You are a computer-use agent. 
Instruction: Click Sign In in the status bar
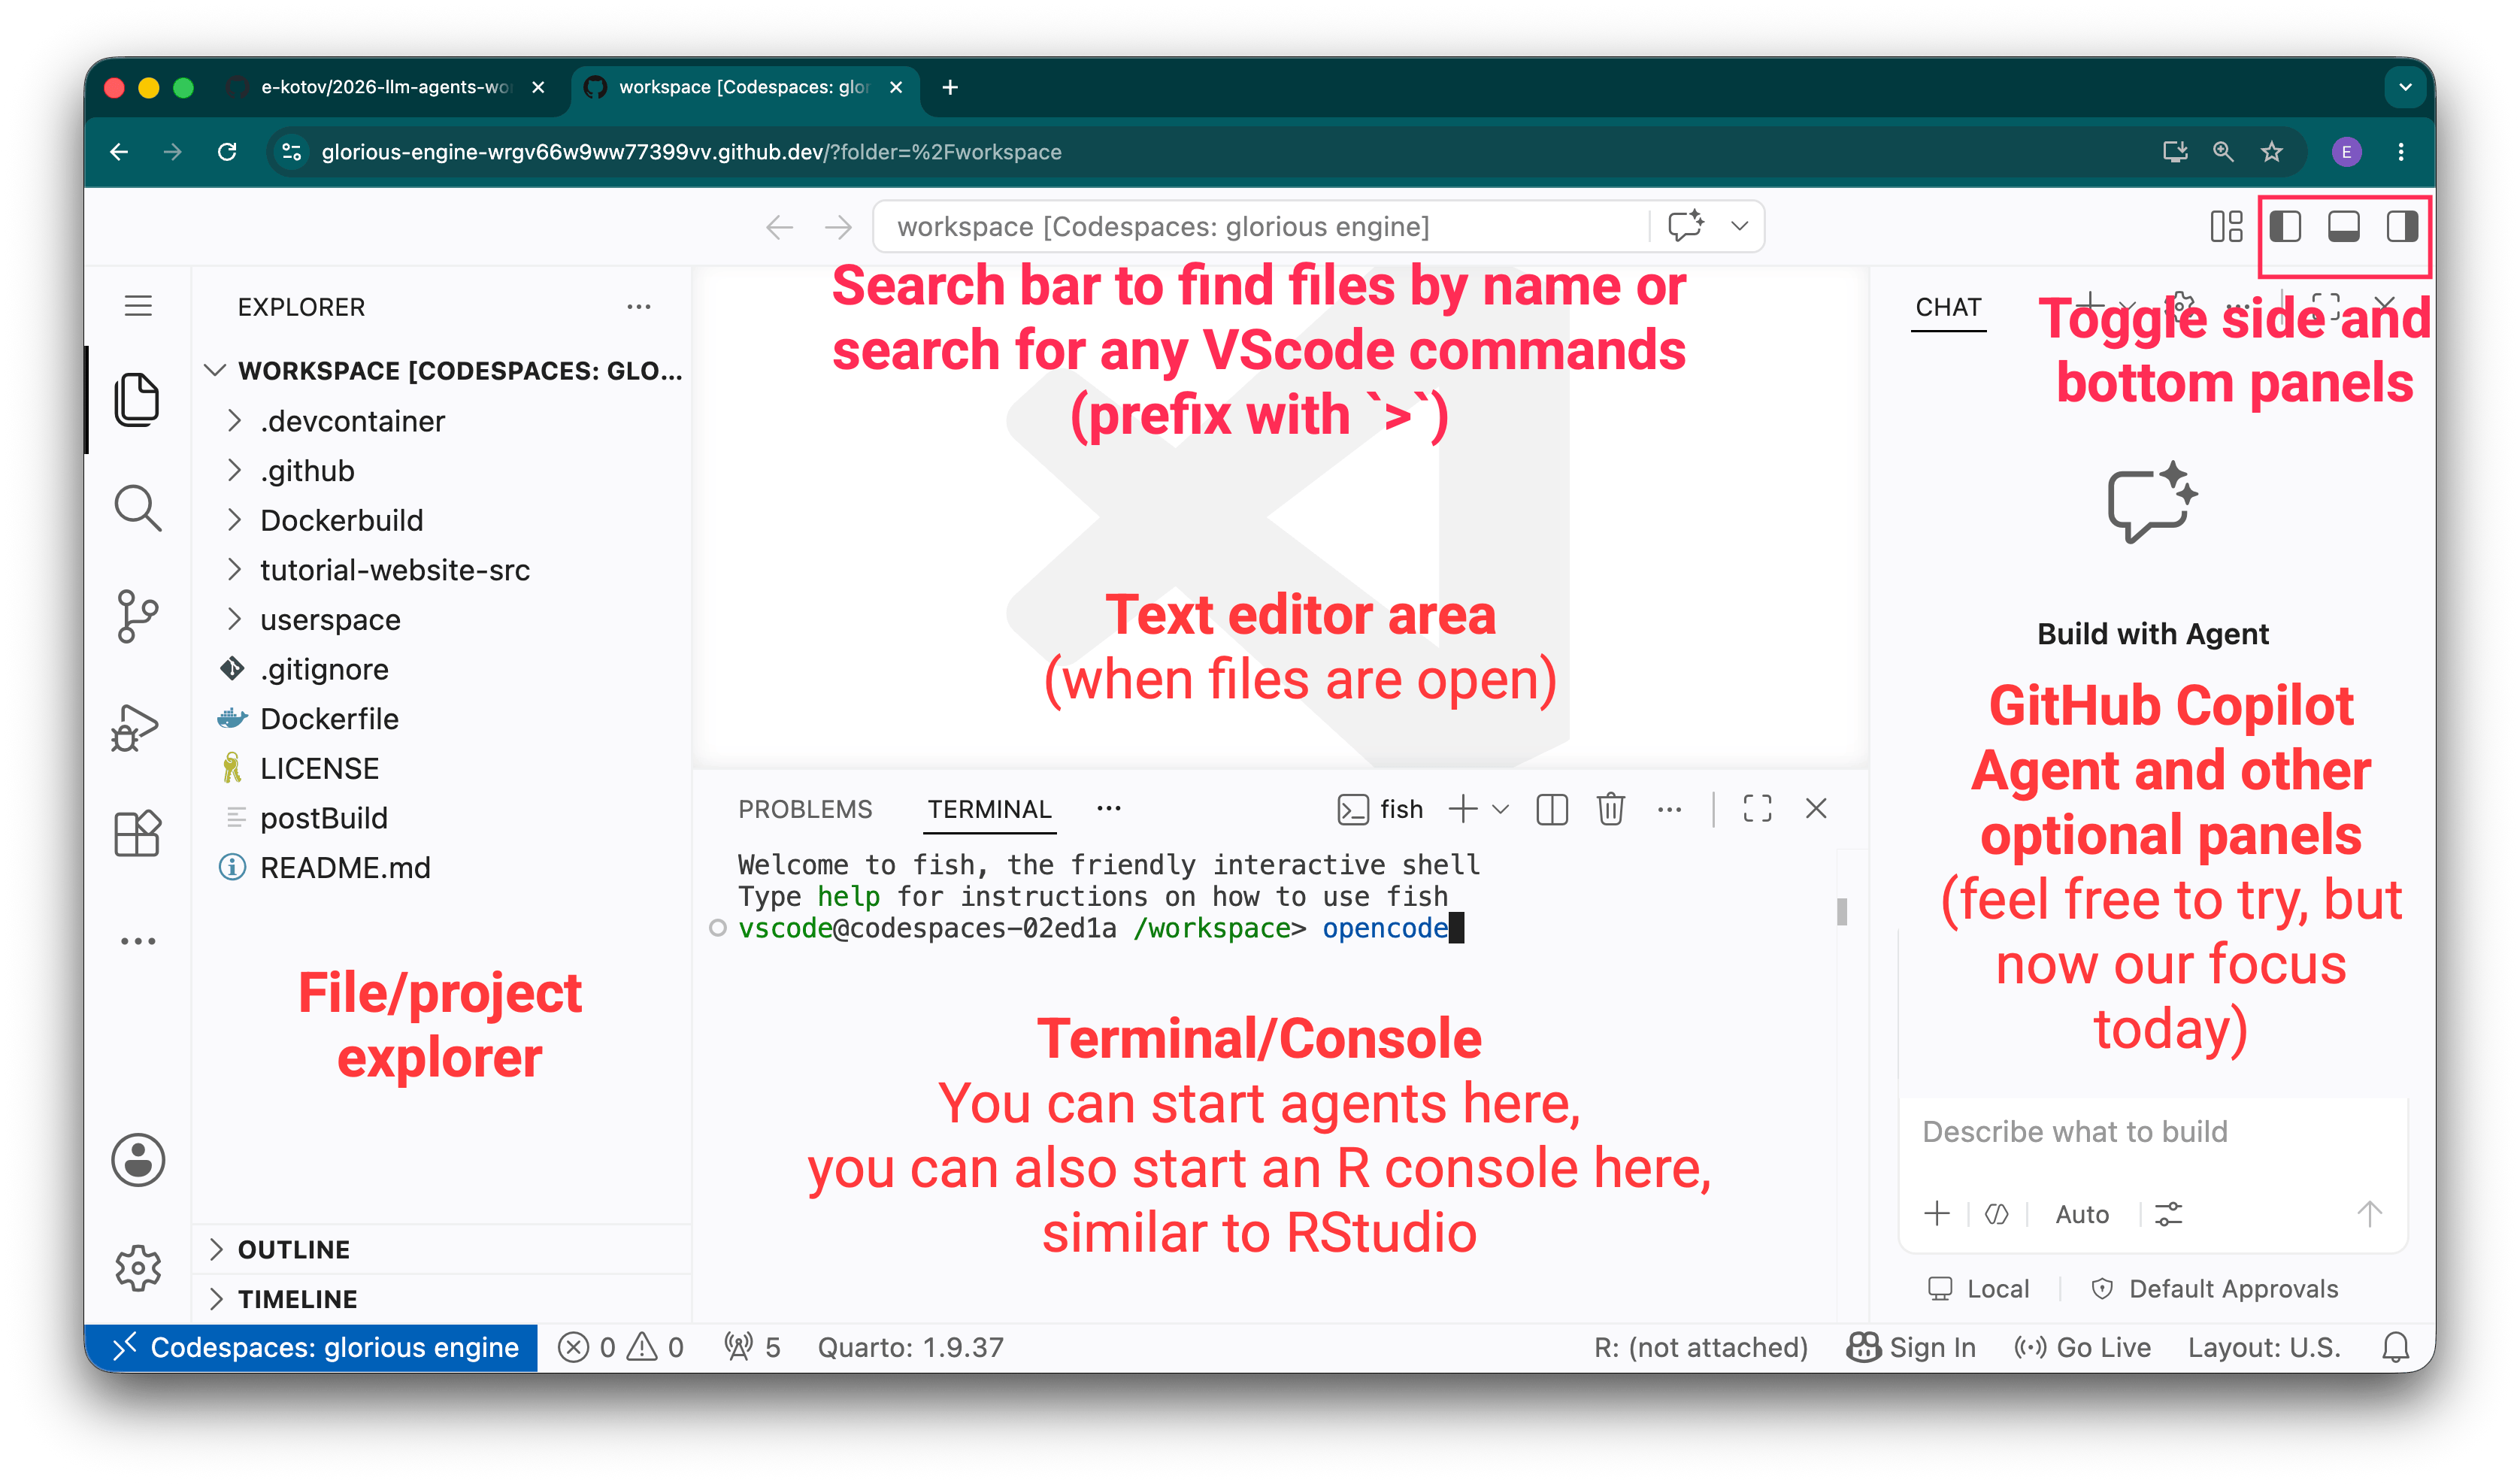point(1911,1347)
